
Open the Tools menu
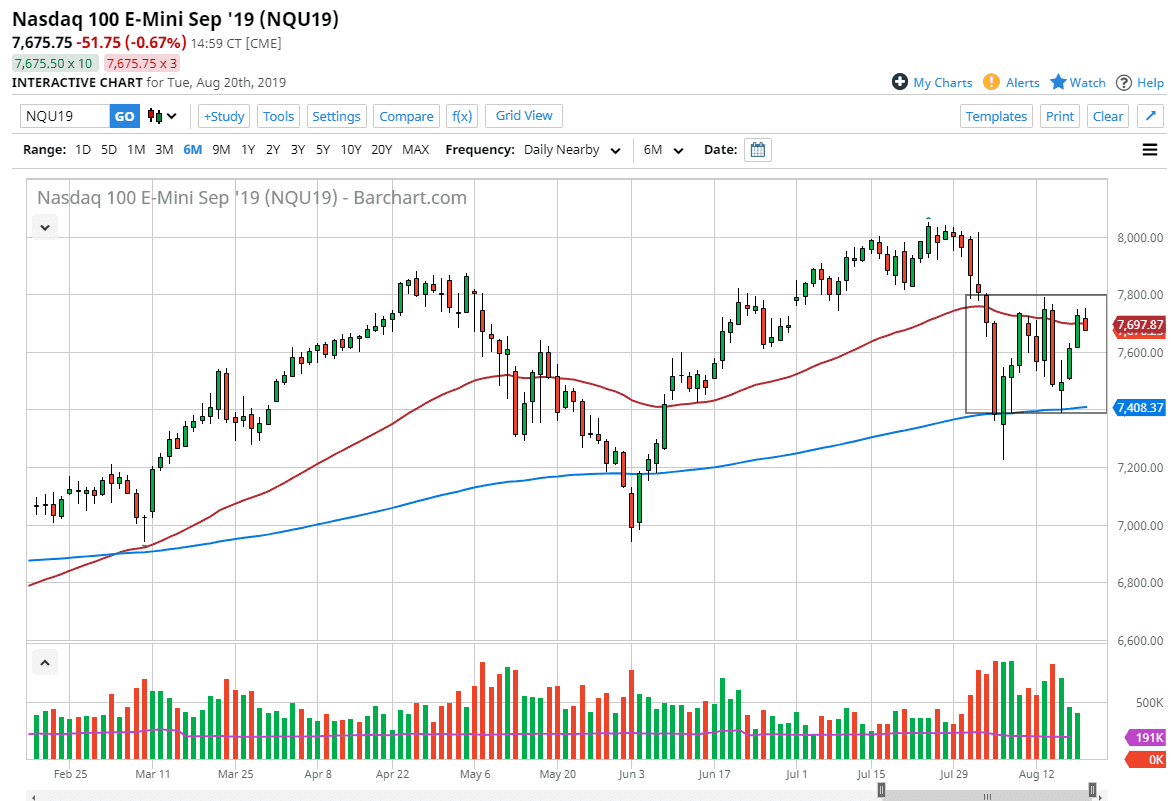278,116
